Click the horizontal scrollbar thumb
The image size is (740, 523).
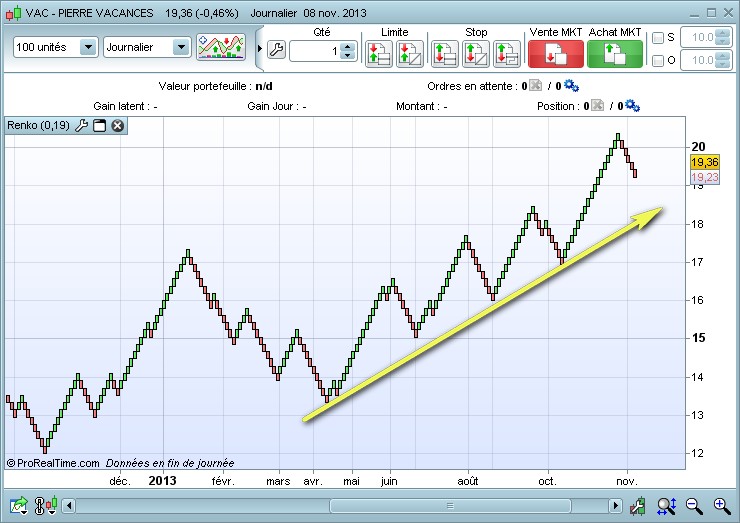450,506
